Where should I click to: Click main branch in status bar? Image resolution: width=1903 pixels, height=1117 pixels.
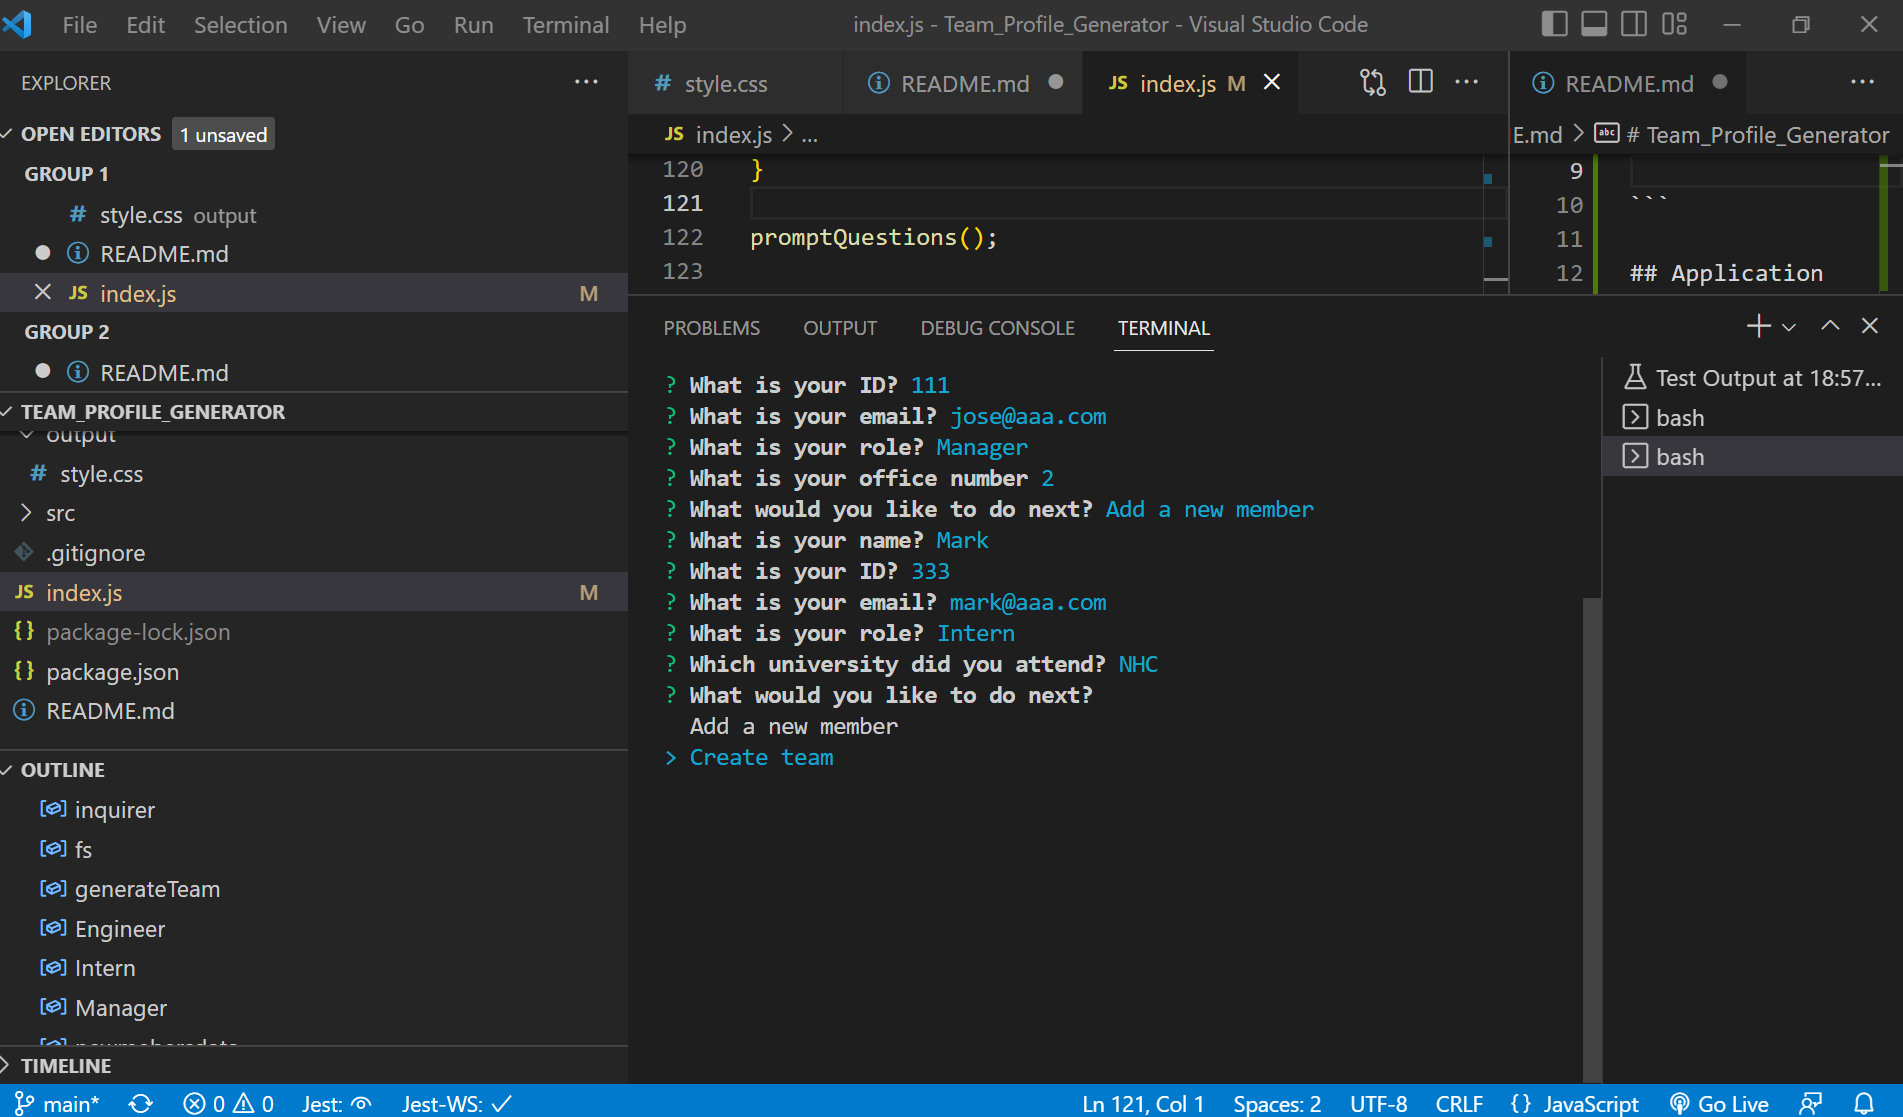pyautogui.click(x=57, y=1103)
